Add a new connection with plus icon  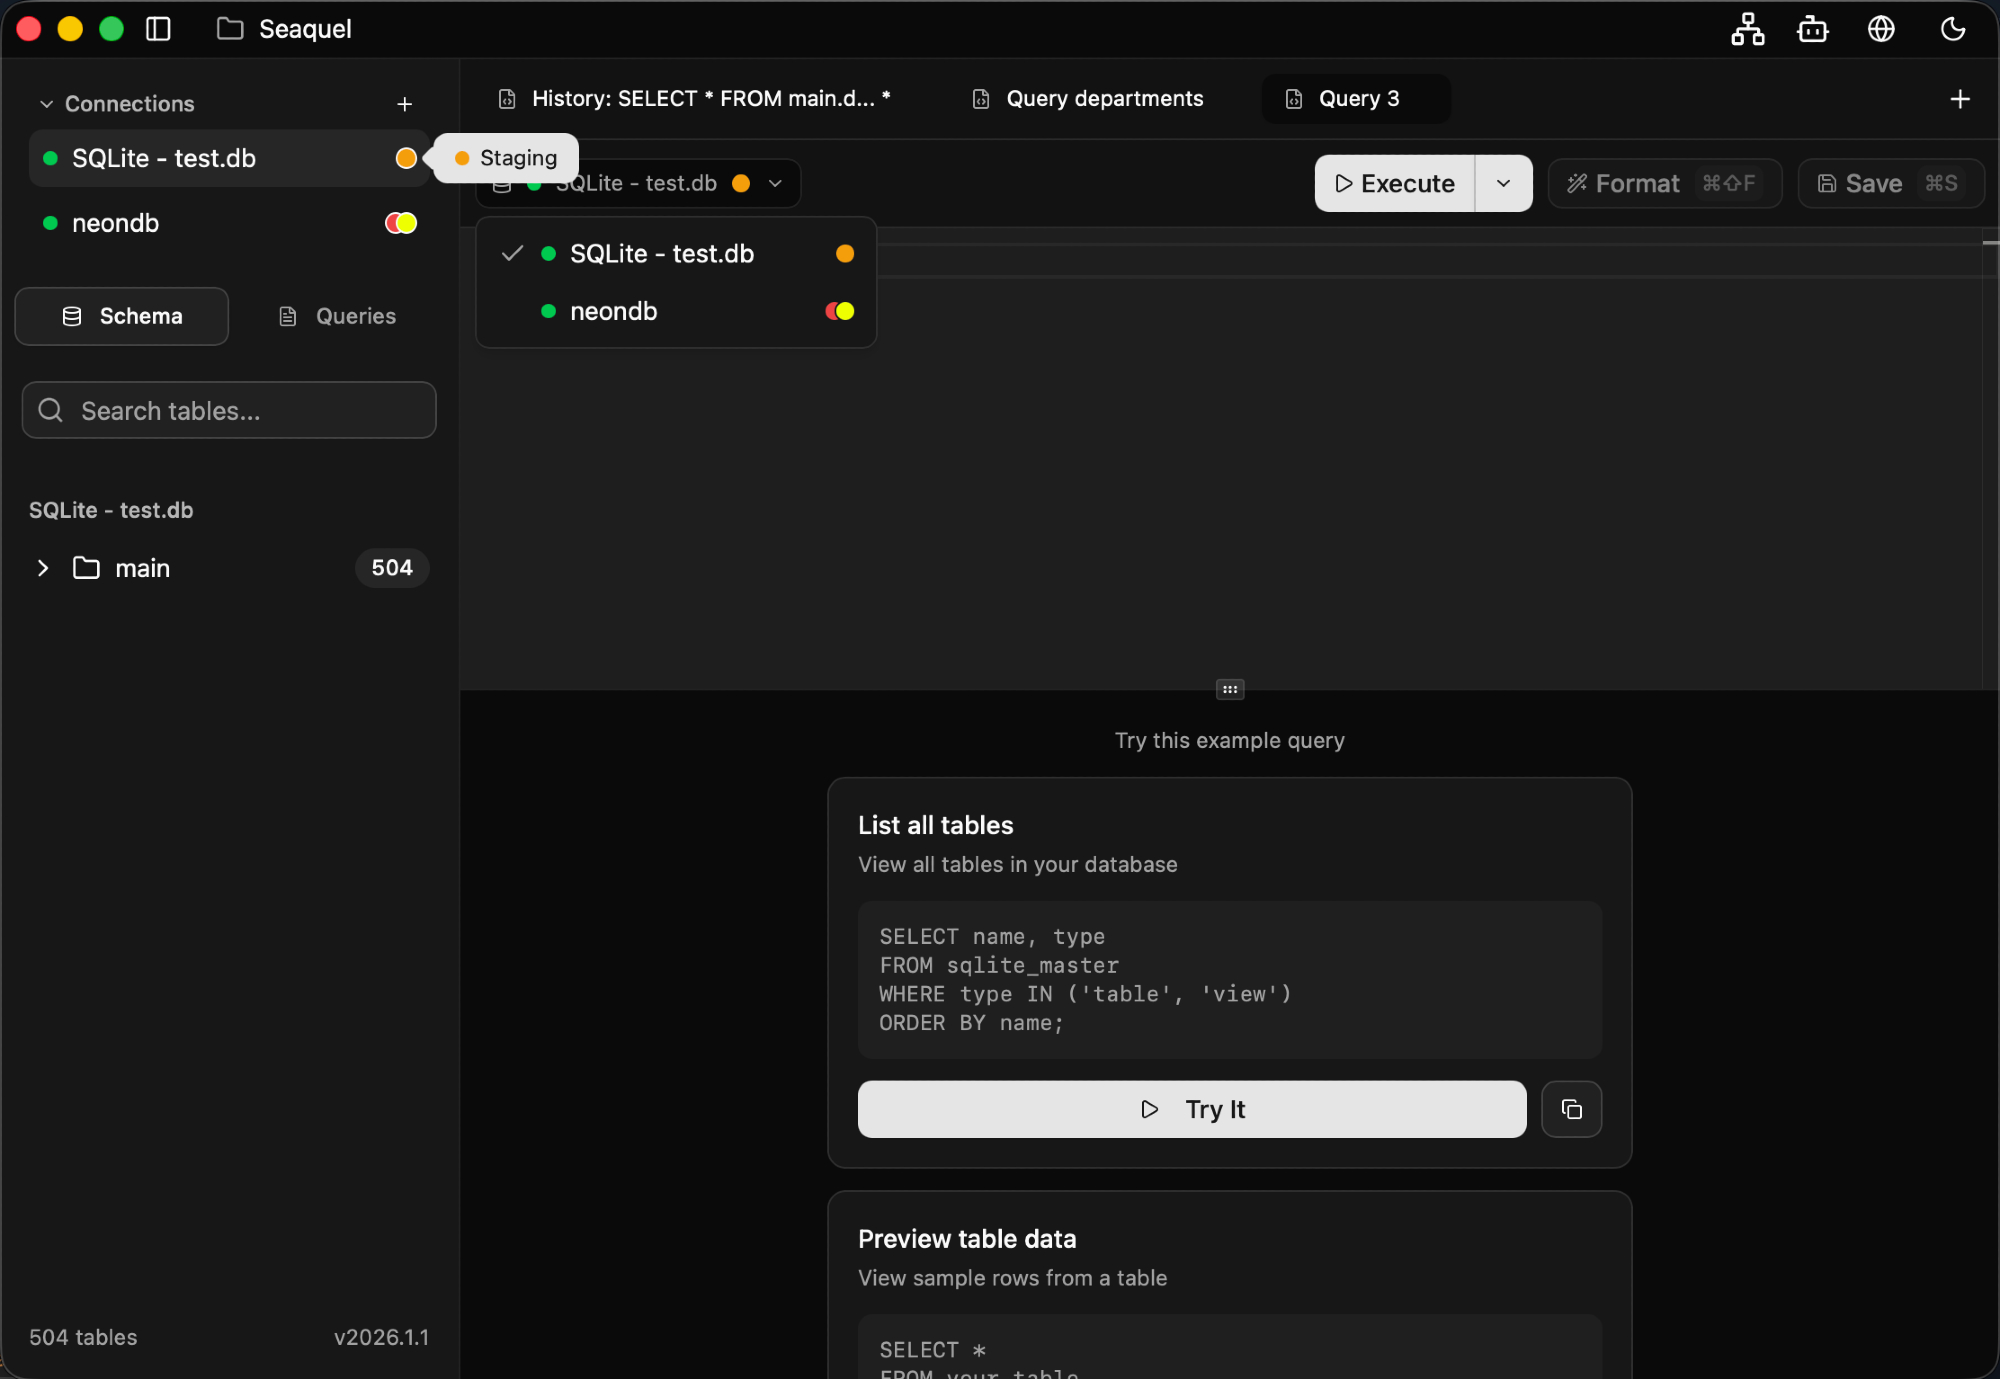(404, 104)
